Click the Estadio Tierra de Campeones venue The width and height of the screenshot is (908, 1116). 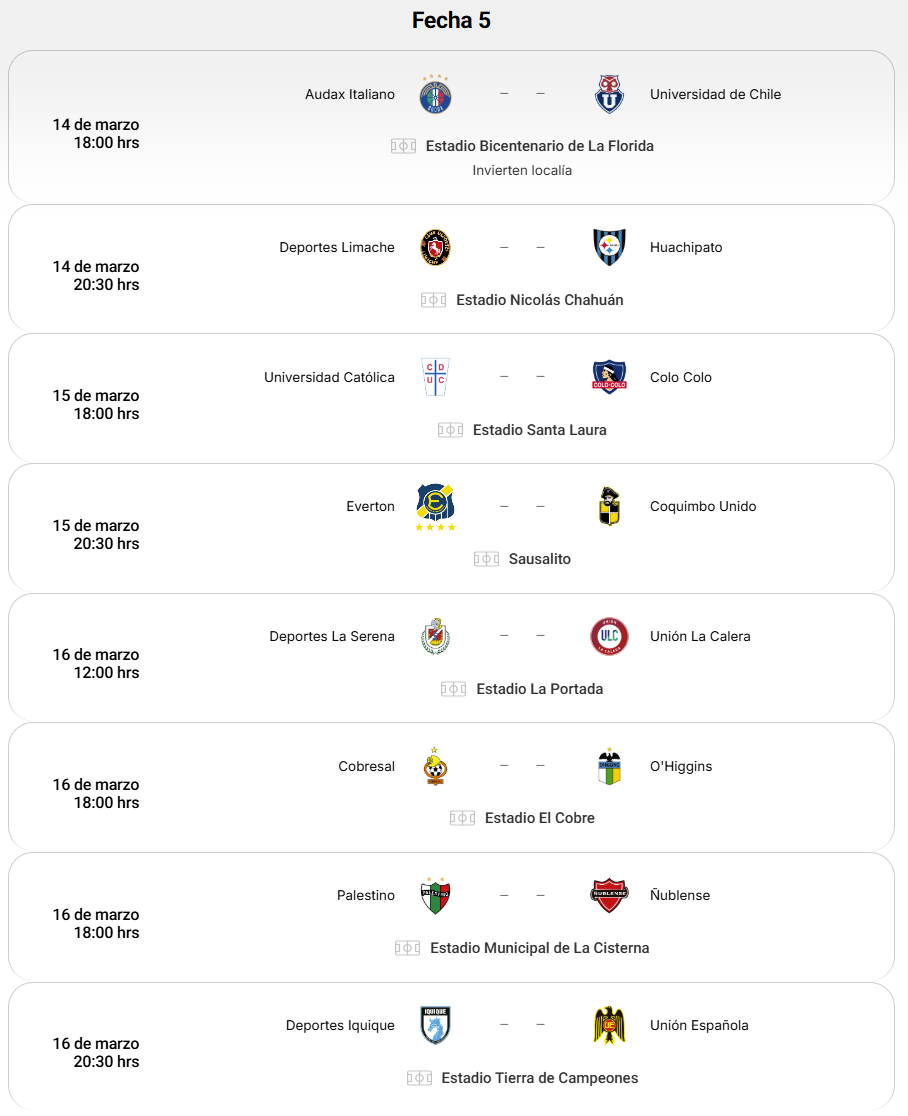[x=539, y=1078]
